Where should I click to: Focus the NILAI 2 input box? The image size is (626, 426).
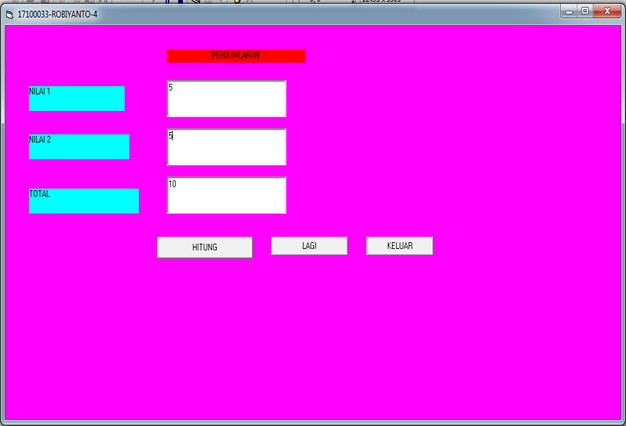pos(226,147)
